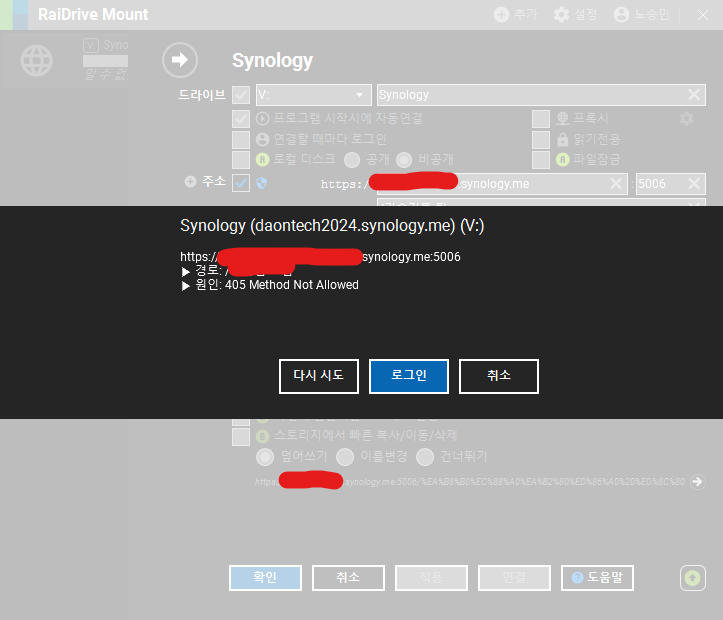The height and width of the screenshot is (620, 723).
Task: Click the 연결 connect button
Action: pyautogui.click(x=514, y=578)
